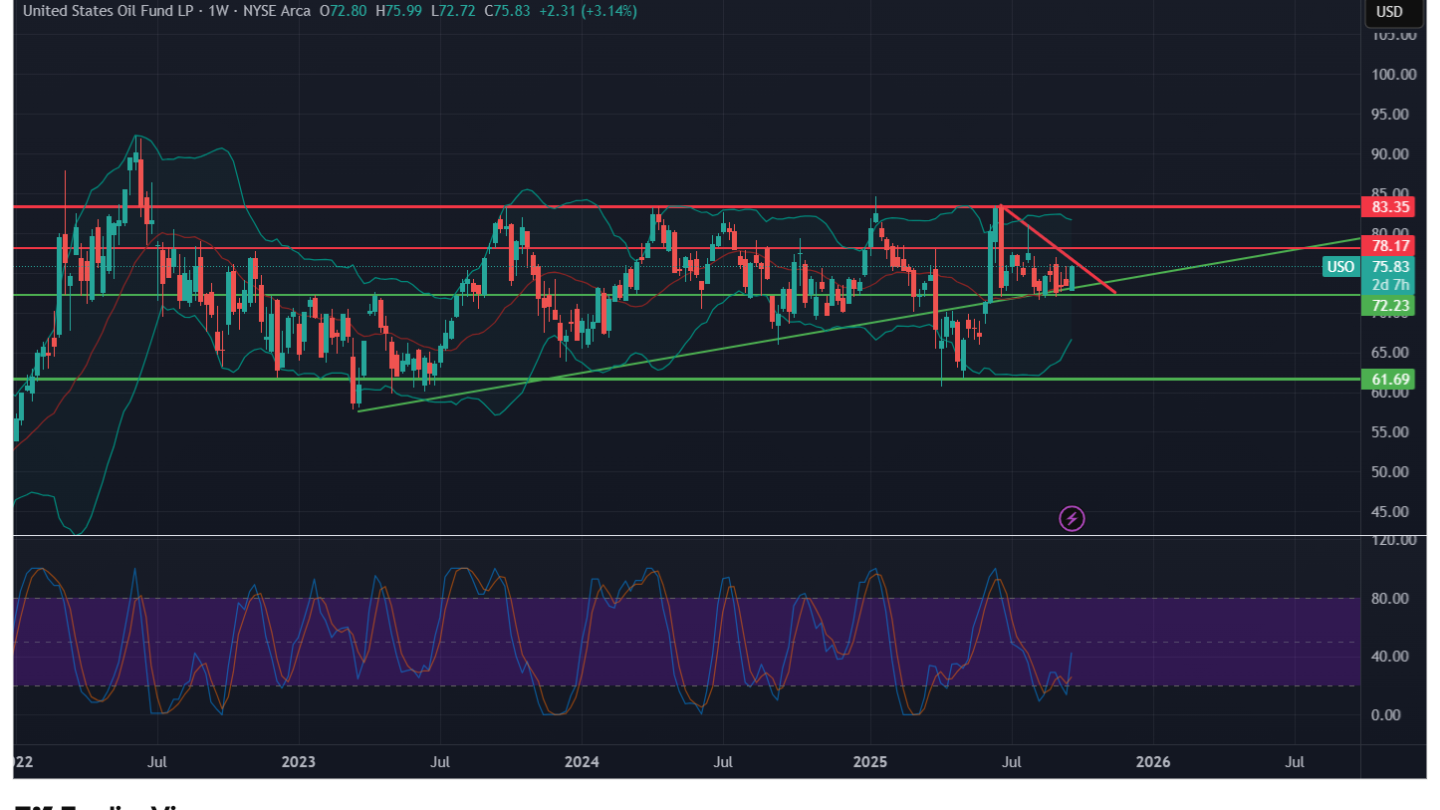Click the 2023 label on time axis
Viewport: 1440px width, 810px height.
298,762
